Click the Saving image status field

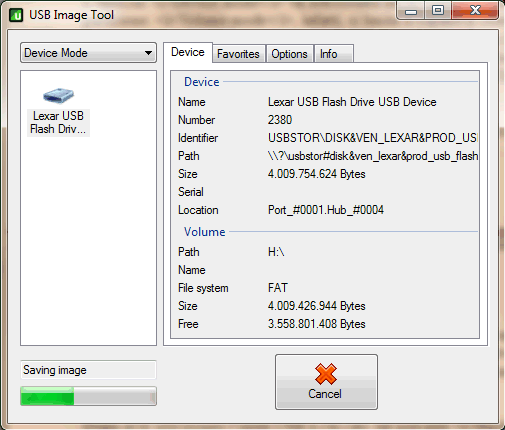click(x=88, y=370)
